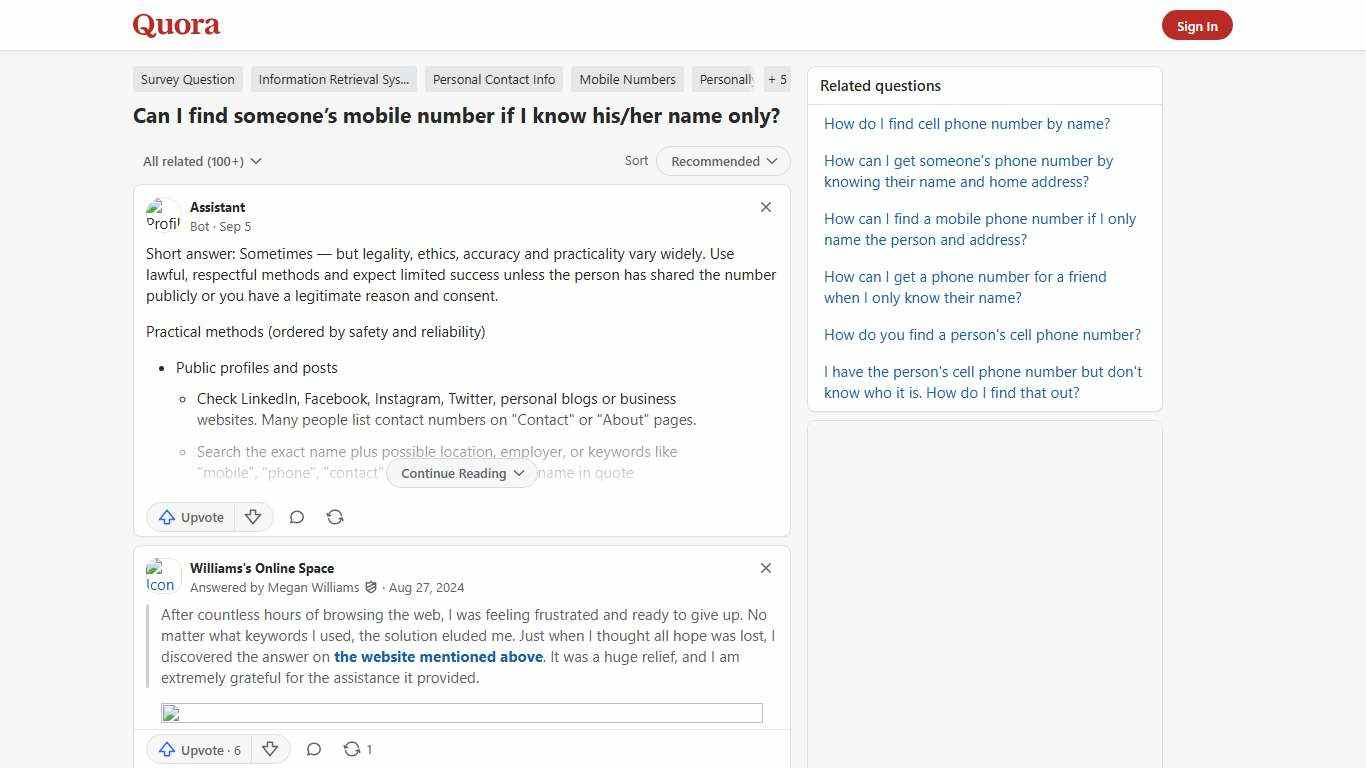Image resolution: width=1366 pixels, height=768 pixels.
Task: Open the All related filter dropdown
Action: point(203,161)
